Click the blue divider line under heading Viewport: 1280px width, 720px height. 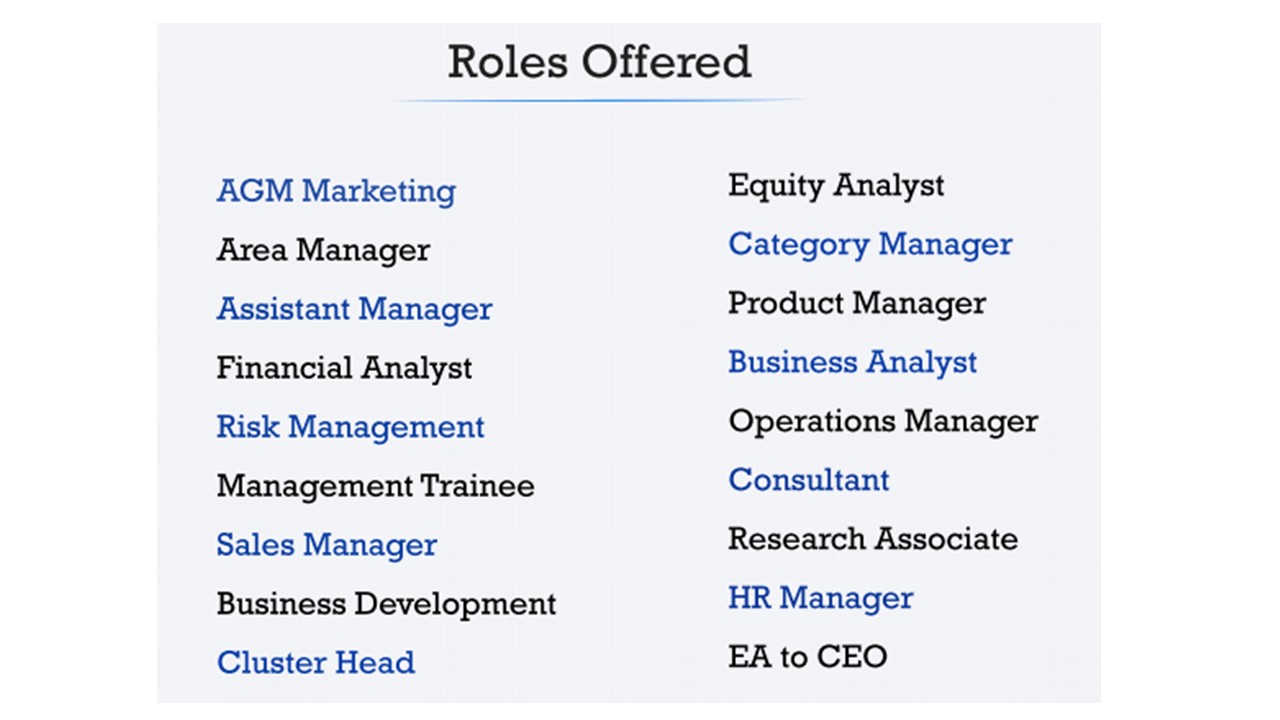click(x=598, y=100)
